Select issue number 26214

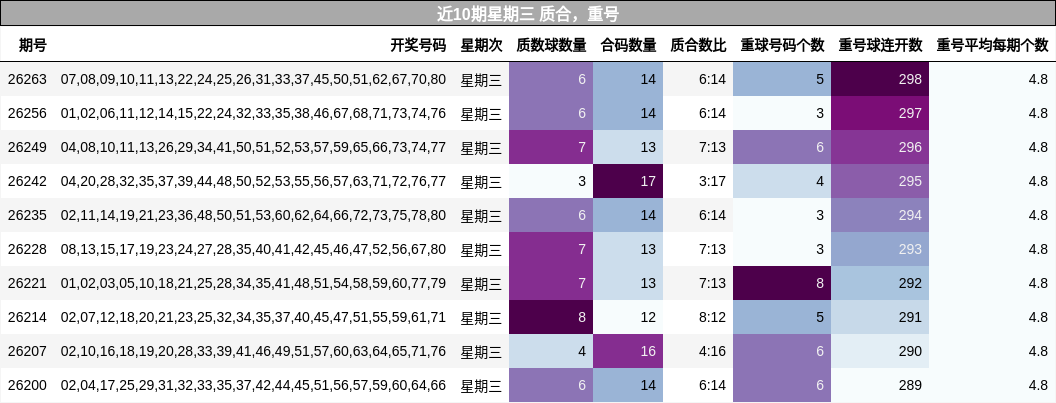coord(28,317)
